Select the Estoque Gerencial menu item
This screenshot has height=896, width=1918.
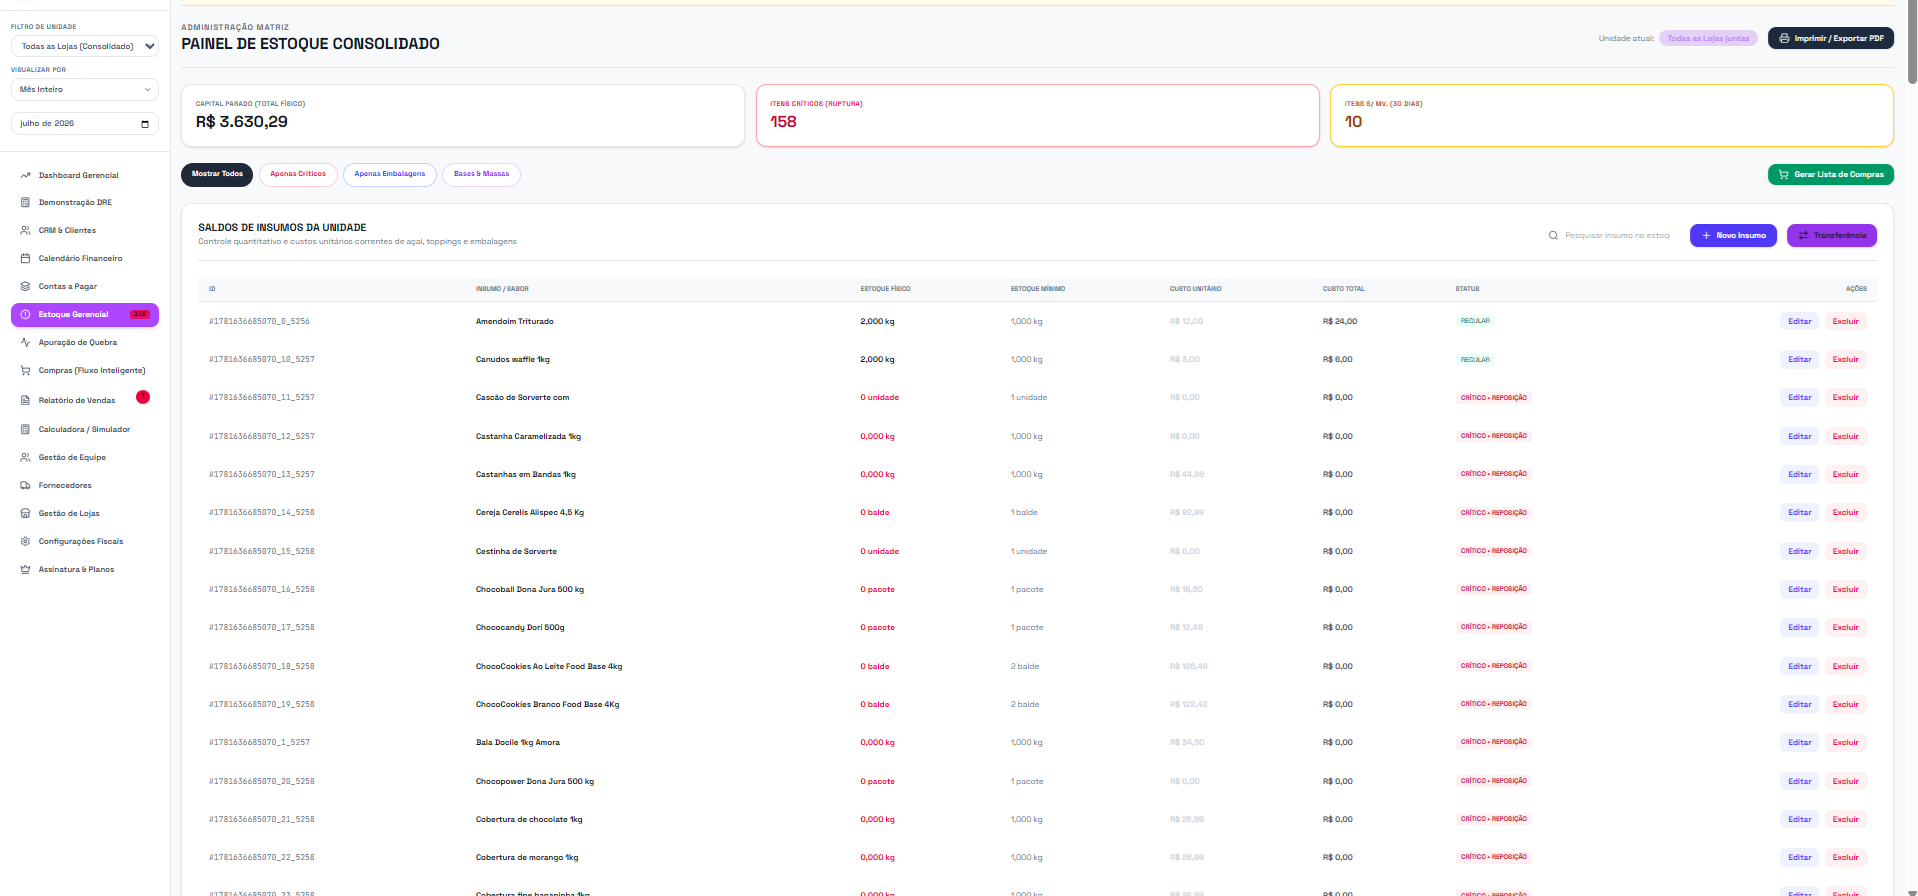(85, 314)
